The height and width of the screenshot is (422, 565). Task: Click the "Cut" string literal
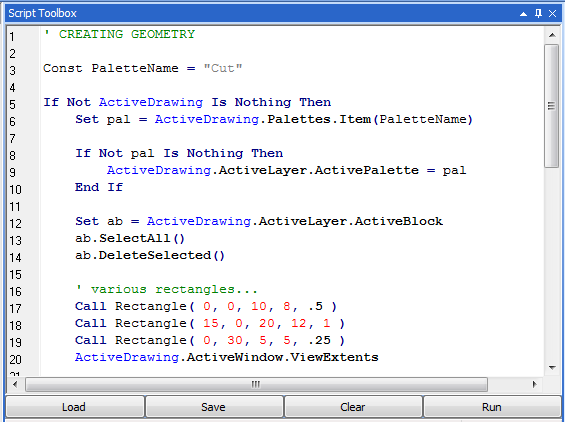point(223,68)
